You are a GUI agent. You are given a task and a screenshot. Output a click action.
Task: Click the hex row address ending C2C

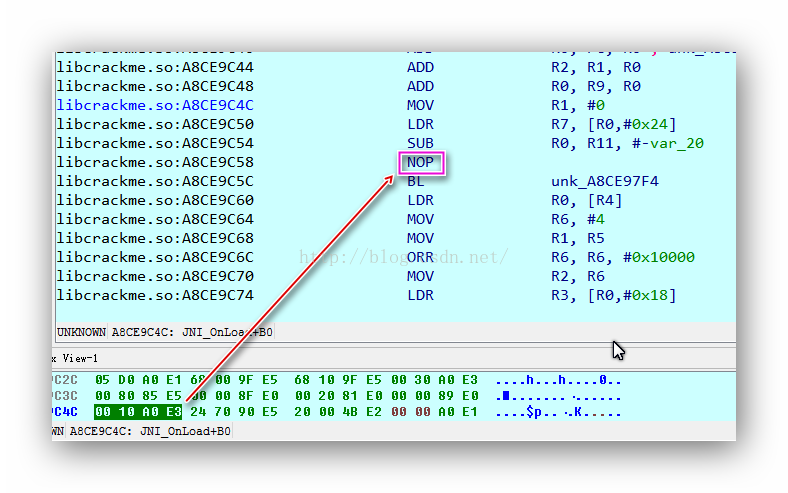[x=65, y=380]
